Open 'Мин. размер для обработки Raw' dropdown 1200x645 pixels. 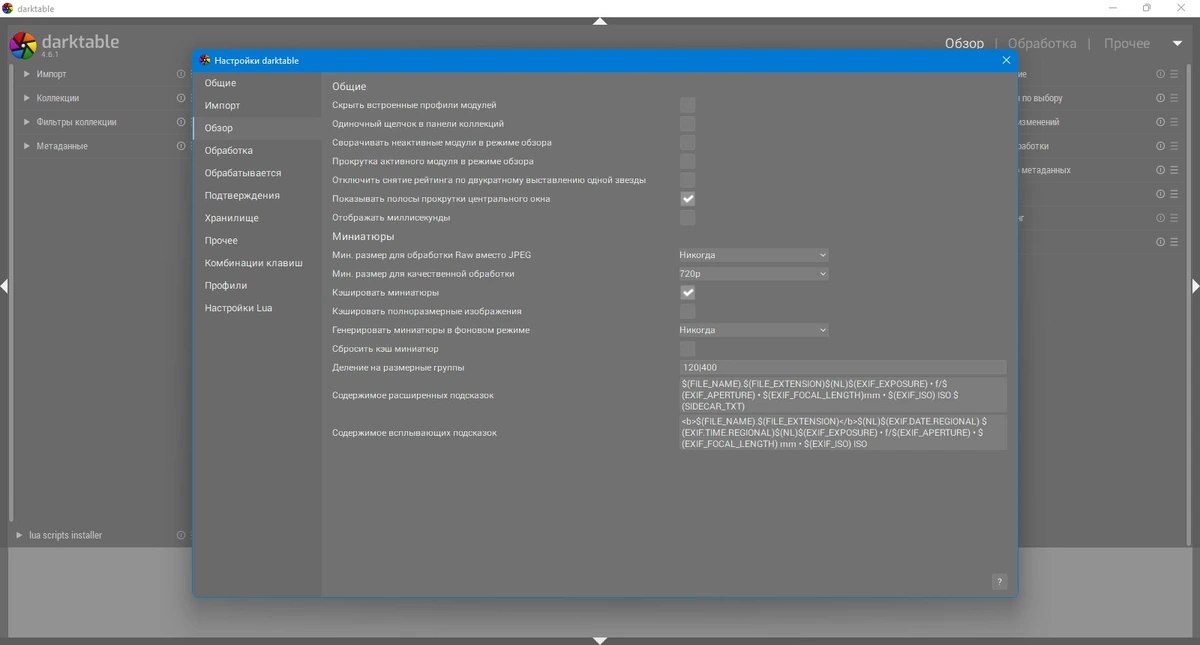point(754,255)
